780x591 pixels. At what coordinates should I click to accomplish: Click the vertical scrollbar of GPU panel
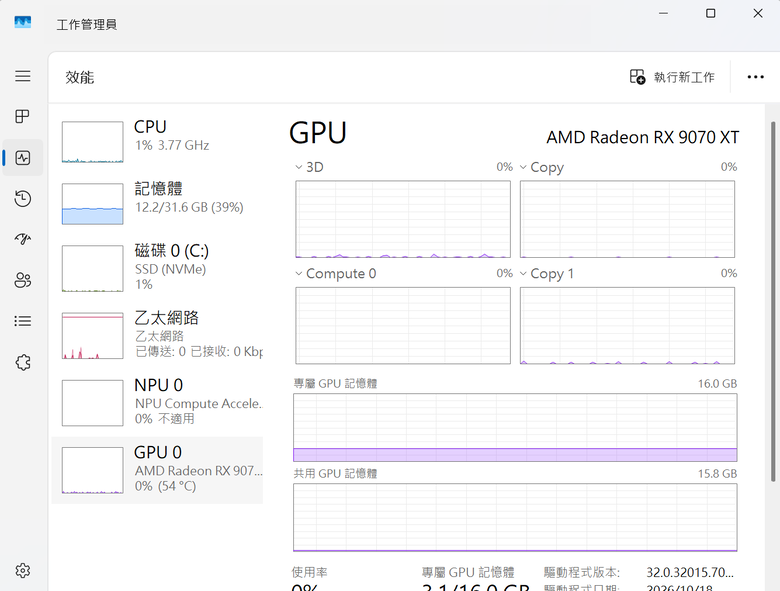(x=773, y=301)
